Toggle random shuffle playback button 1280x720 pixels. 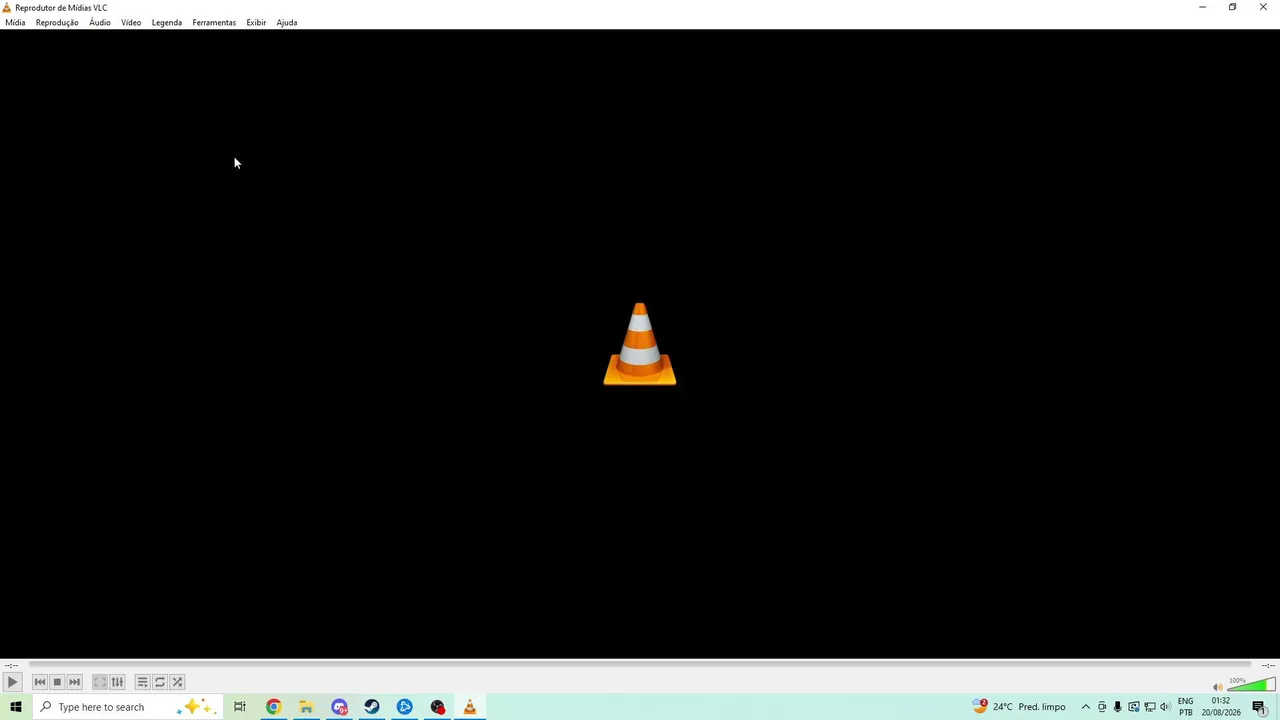[177, 682]
